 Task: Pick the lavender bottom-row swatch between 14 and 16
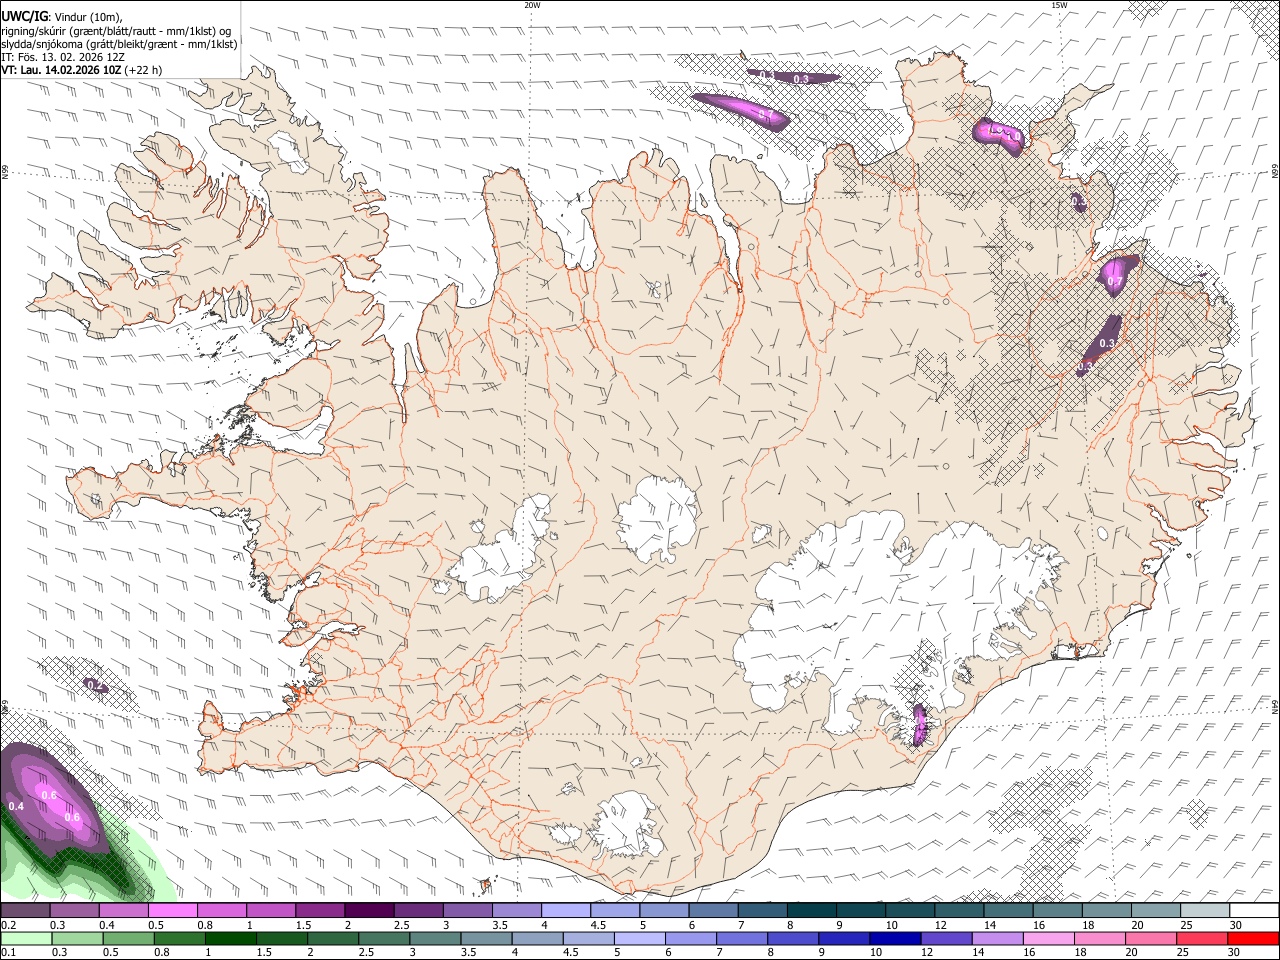(997, 938)
